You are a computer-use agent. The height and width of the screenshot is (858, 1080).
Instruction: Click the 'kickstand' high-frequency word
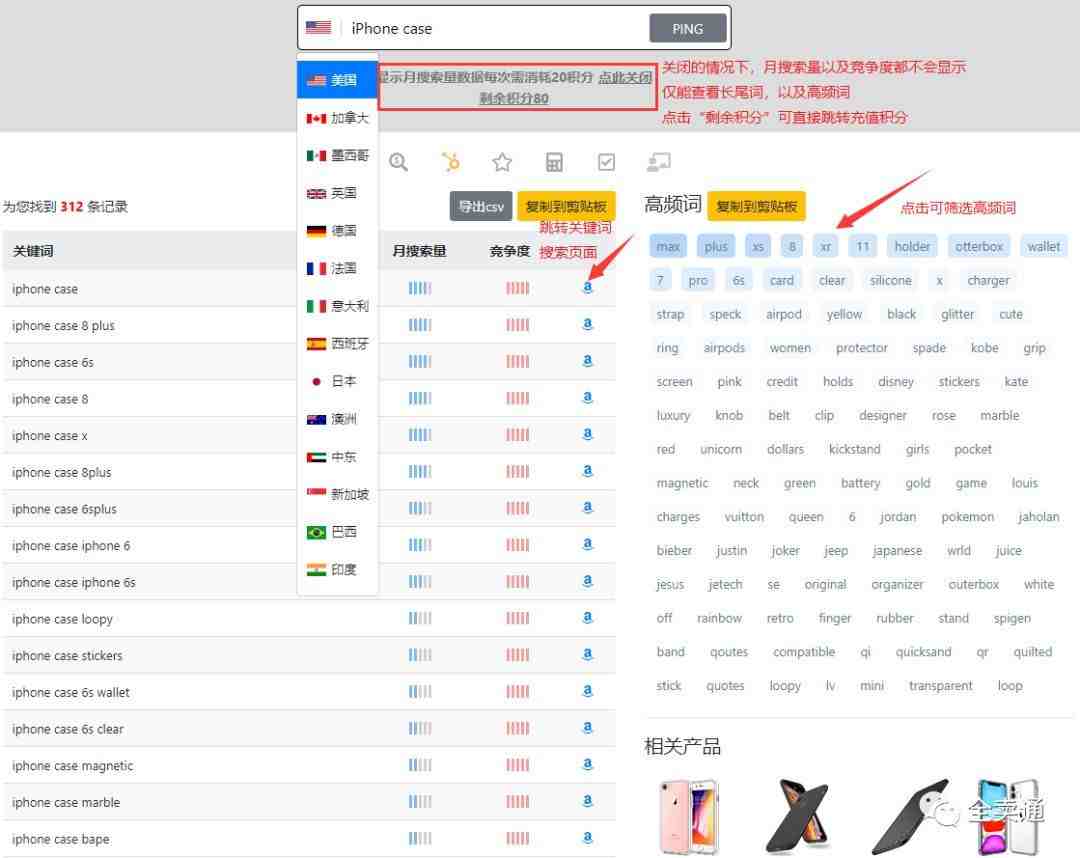pos(854,449)
